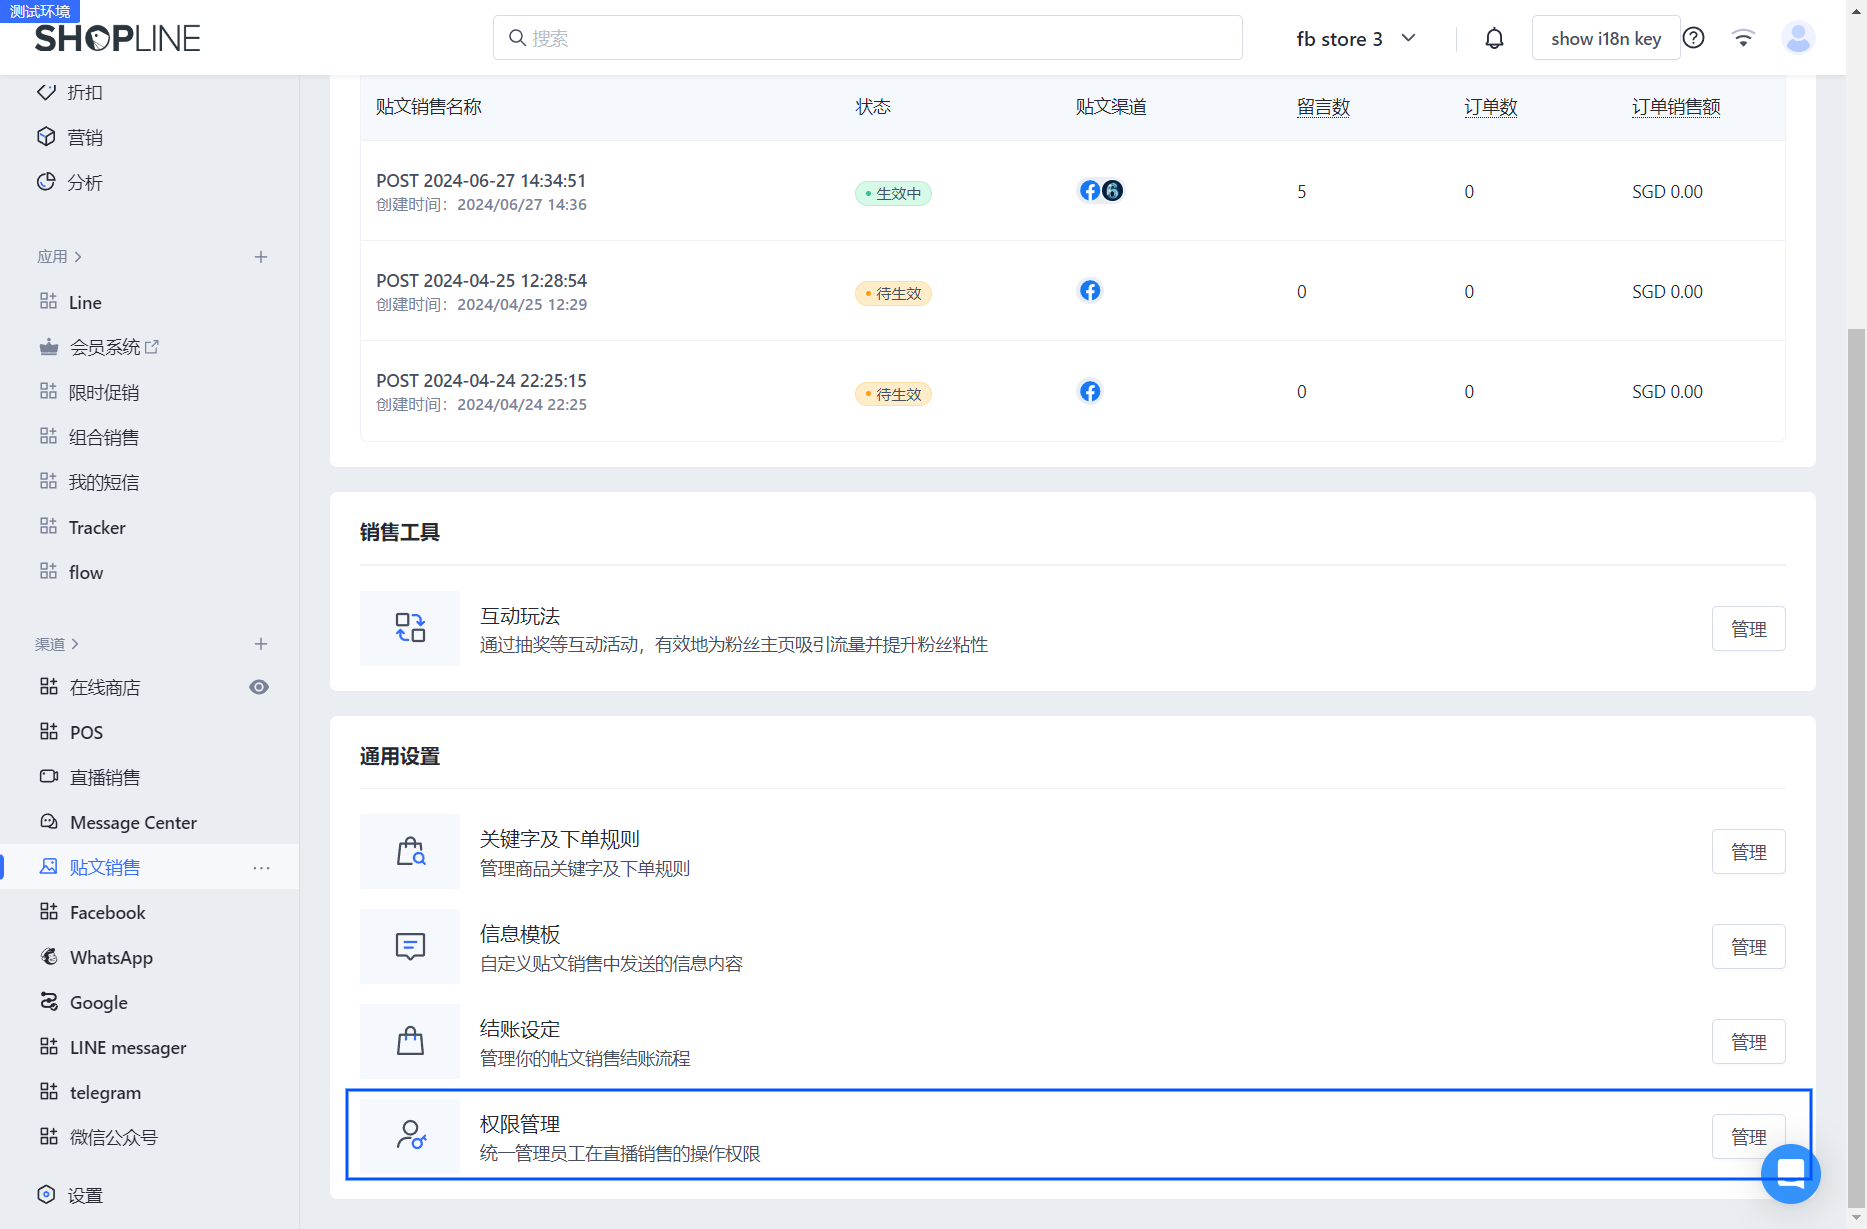Click the 互动玩法 icon tile
1867x1229 pixels.
tap(410, 628)
